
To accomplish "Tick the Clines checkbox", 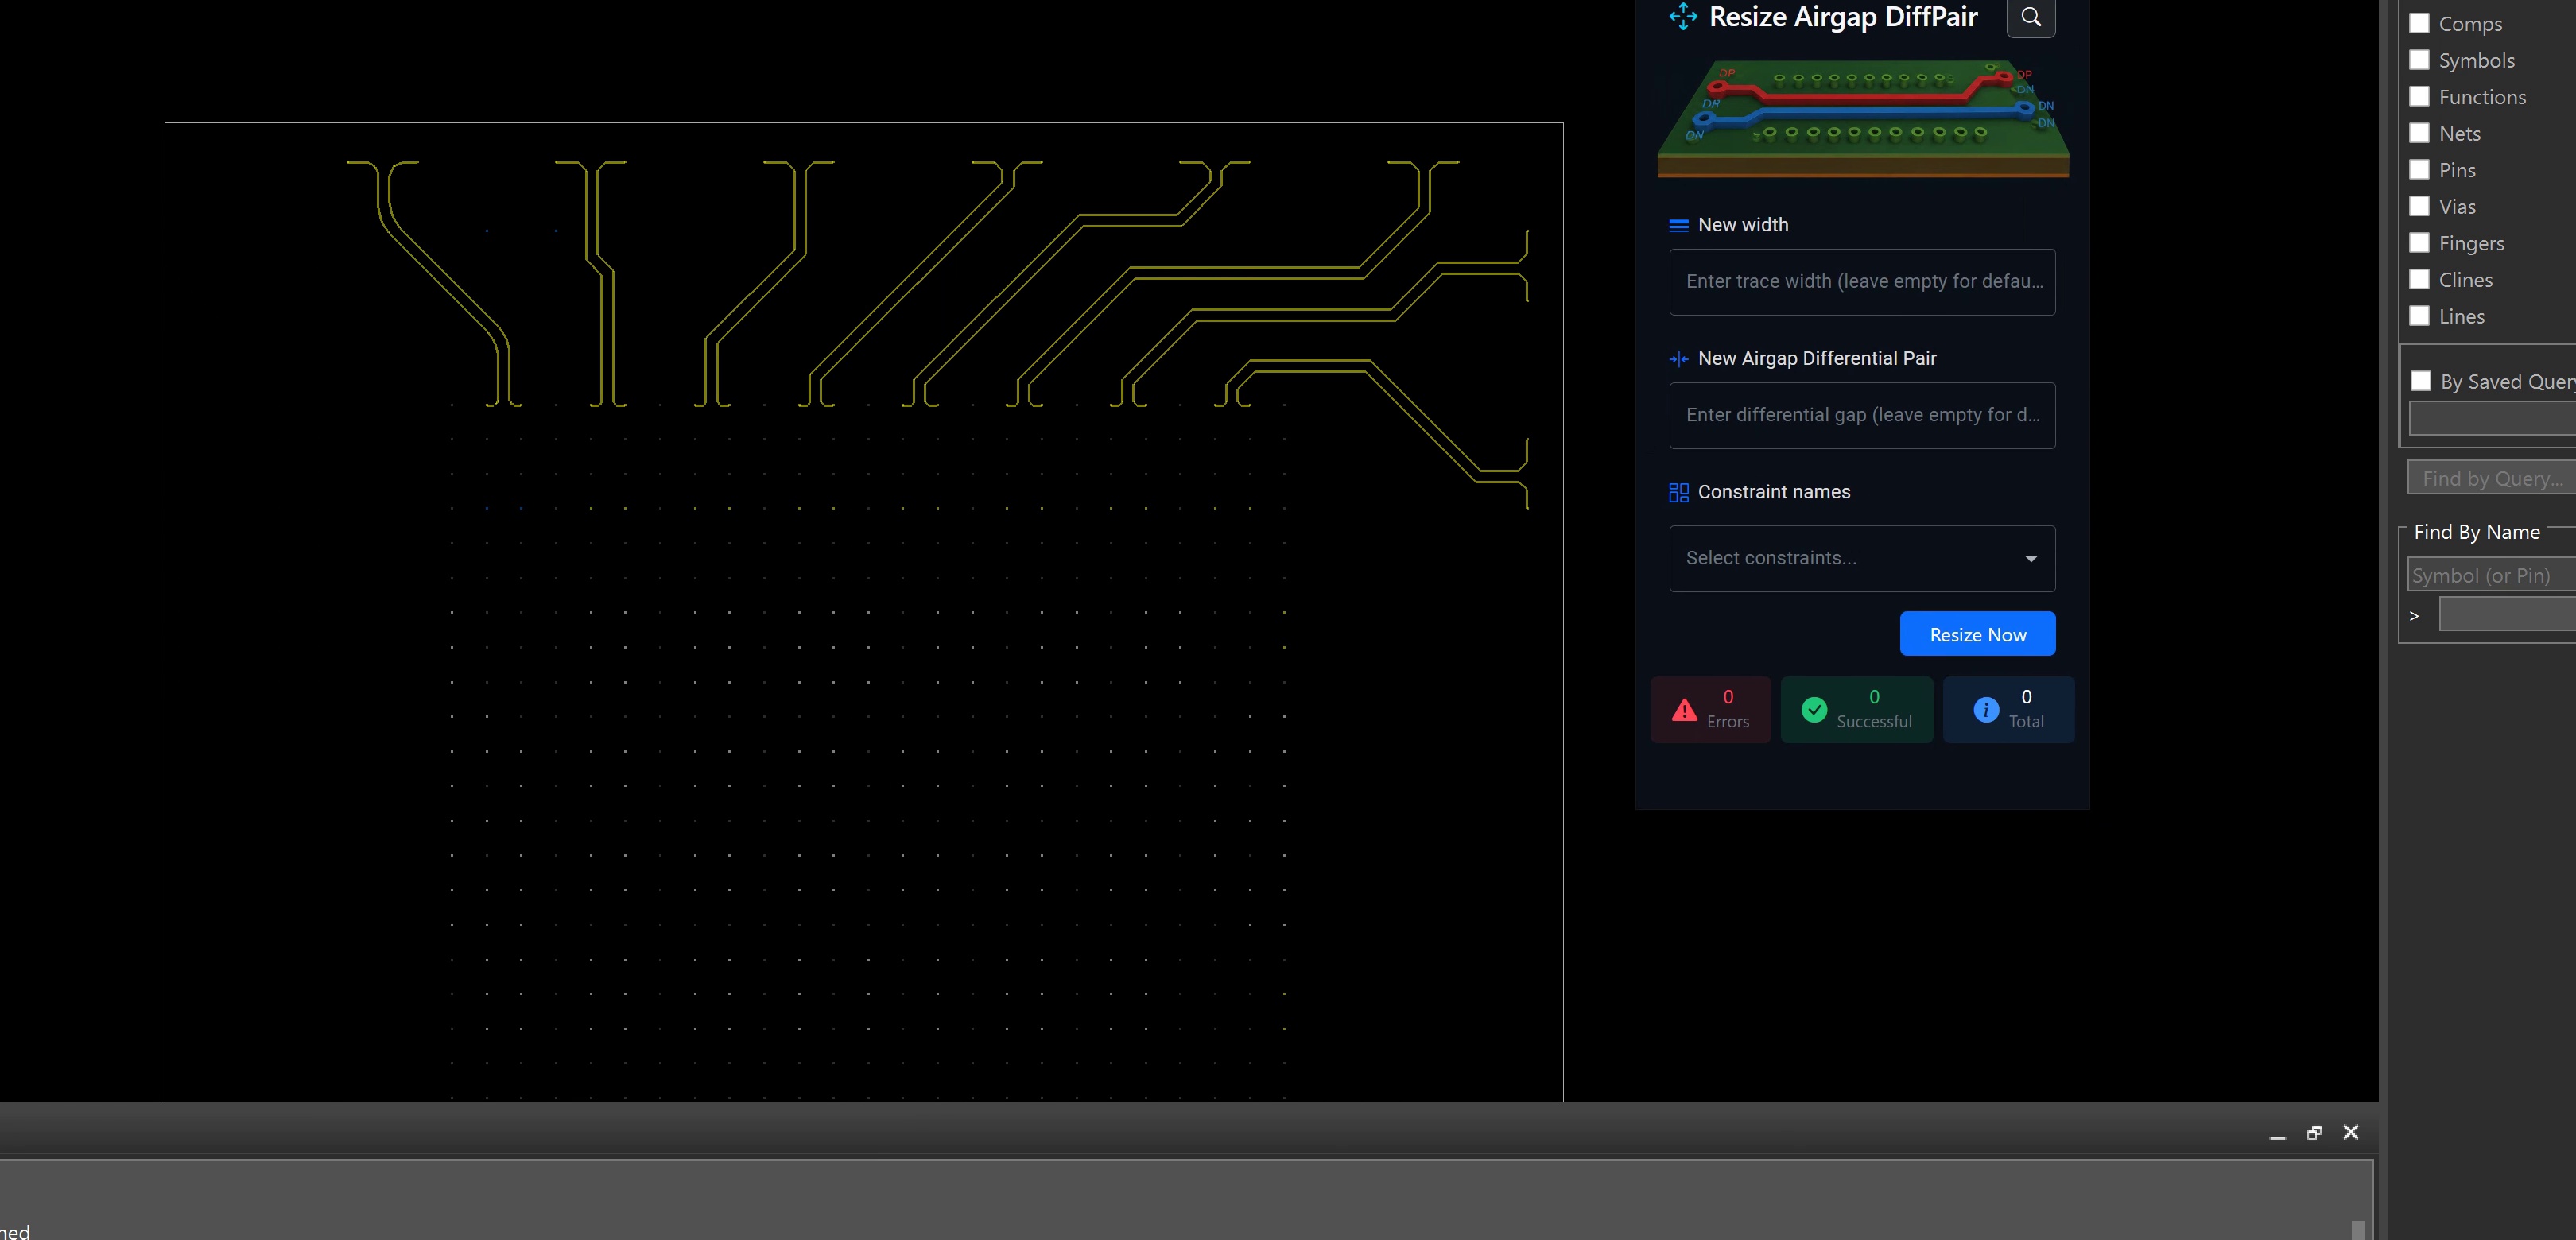I will [x=2419, y=279].
